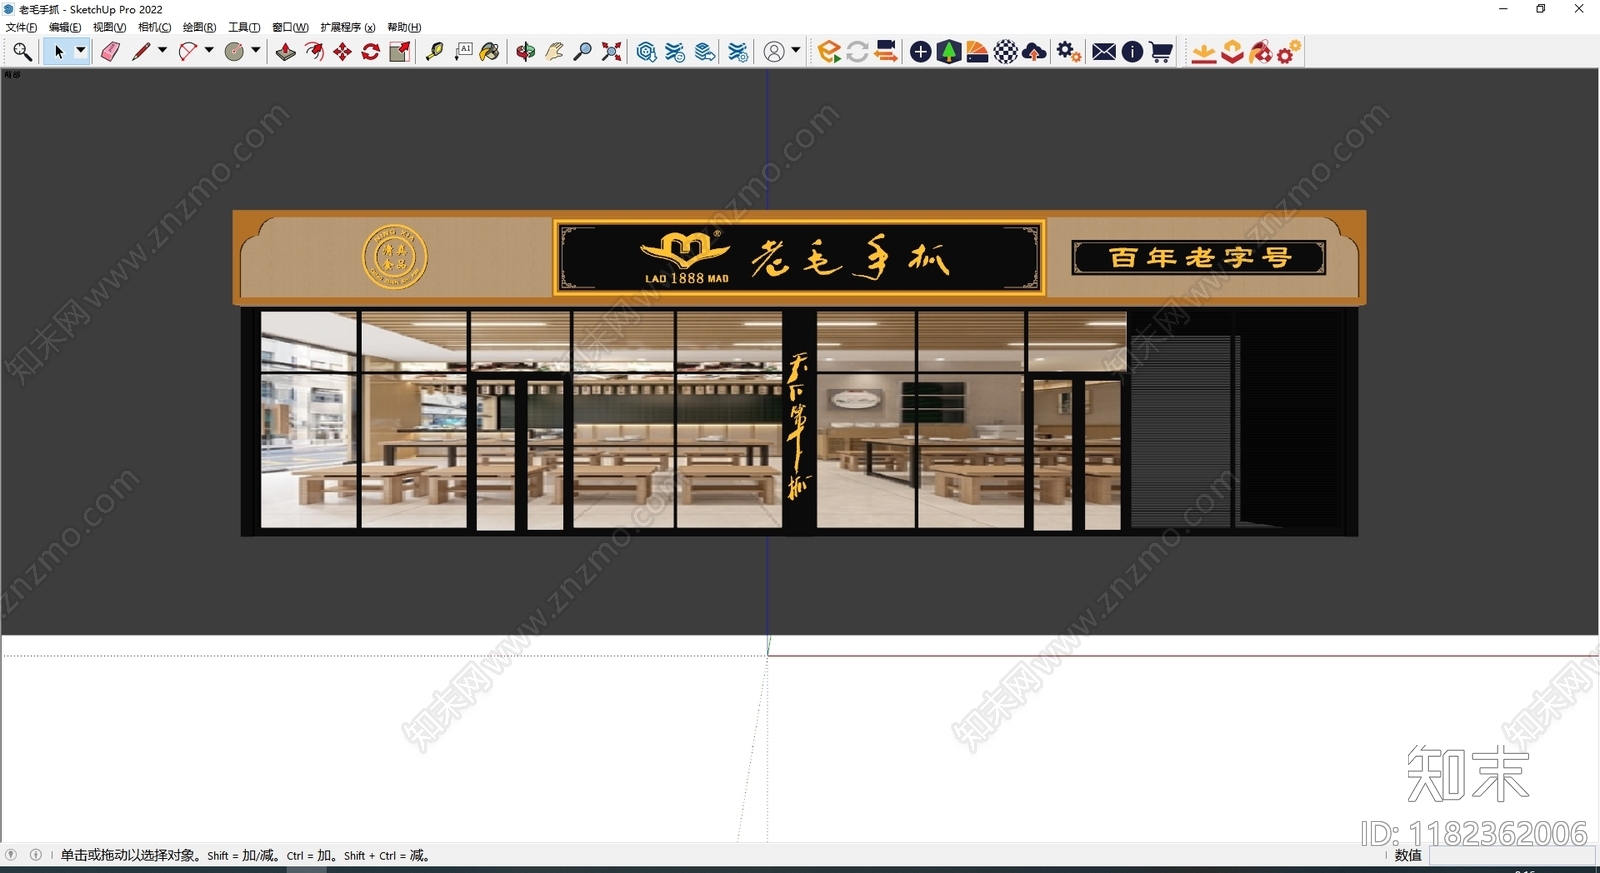
Task: Click the cloud upload icon
Action: pyautogui.click(x=1035, y=52)
